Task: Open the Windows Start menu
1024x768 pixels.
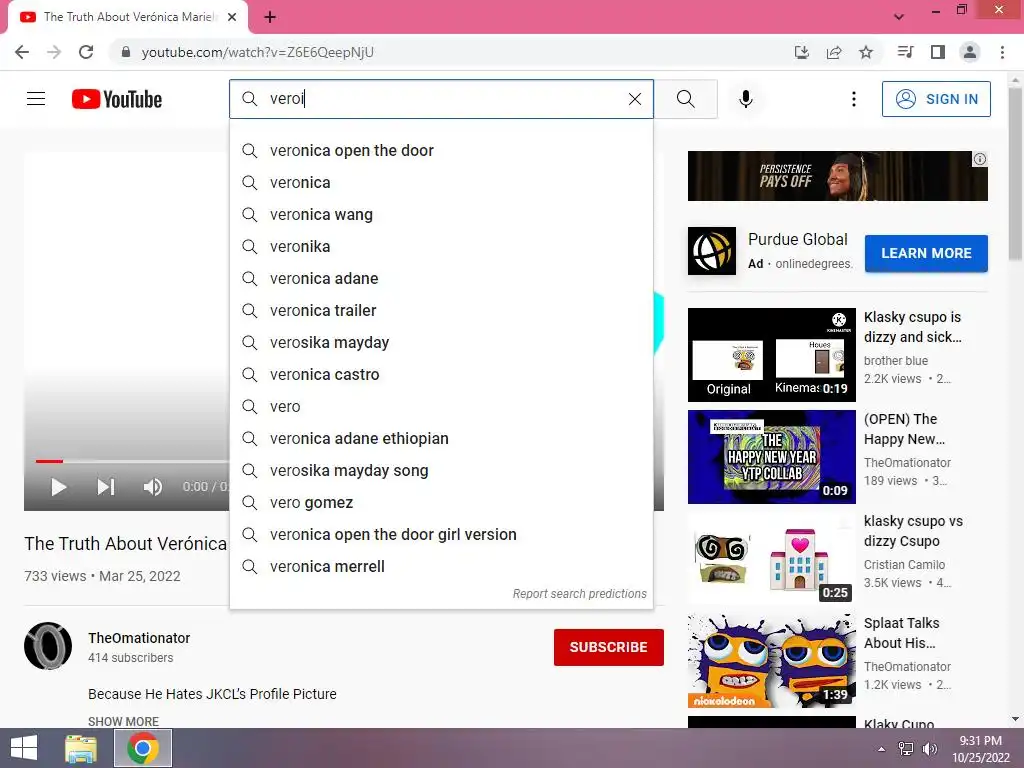Action: point(24,748)
